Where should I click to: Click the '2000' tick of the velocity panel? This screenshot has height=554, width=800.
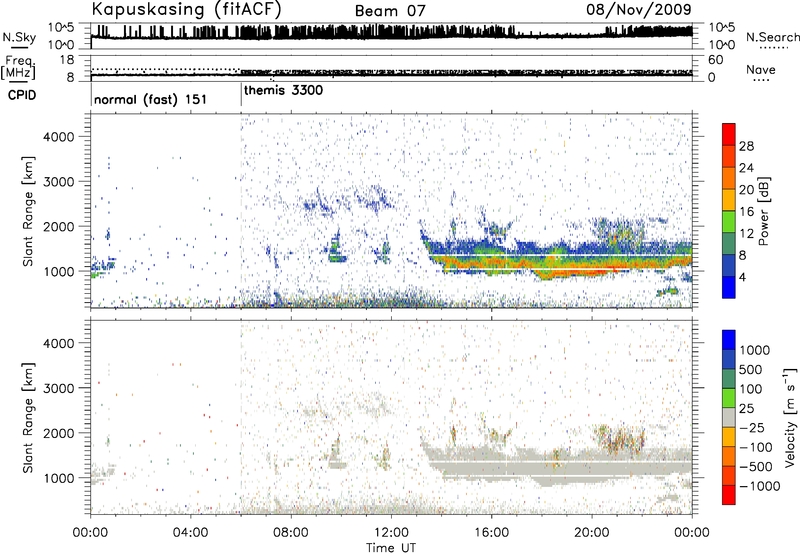(59, 433)
